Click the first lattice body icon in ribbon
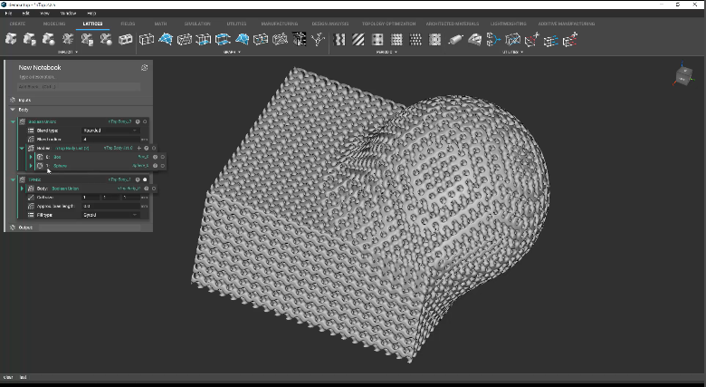The width and height of the screenshot is (706, 387). 11,39
